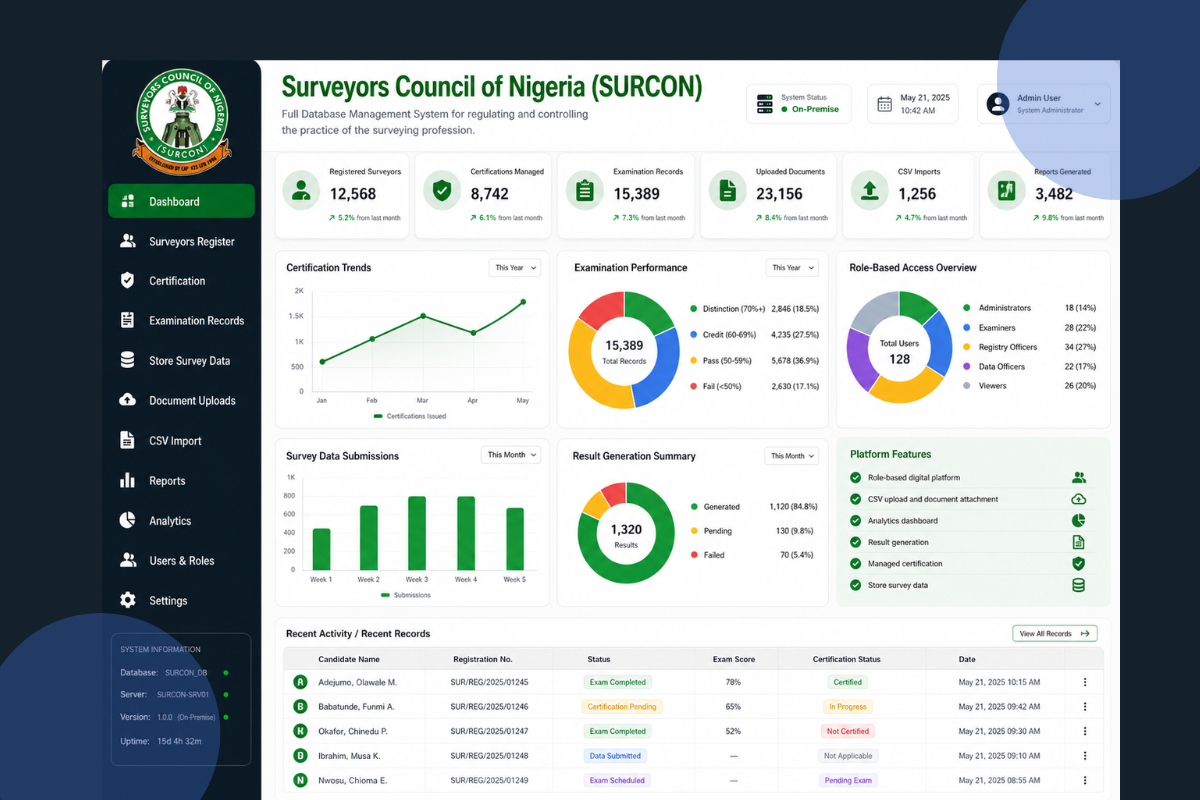This screenshot has height=800, width=1200.
Task: Click the Reports bar chart icon
Action: click(127, 480)
